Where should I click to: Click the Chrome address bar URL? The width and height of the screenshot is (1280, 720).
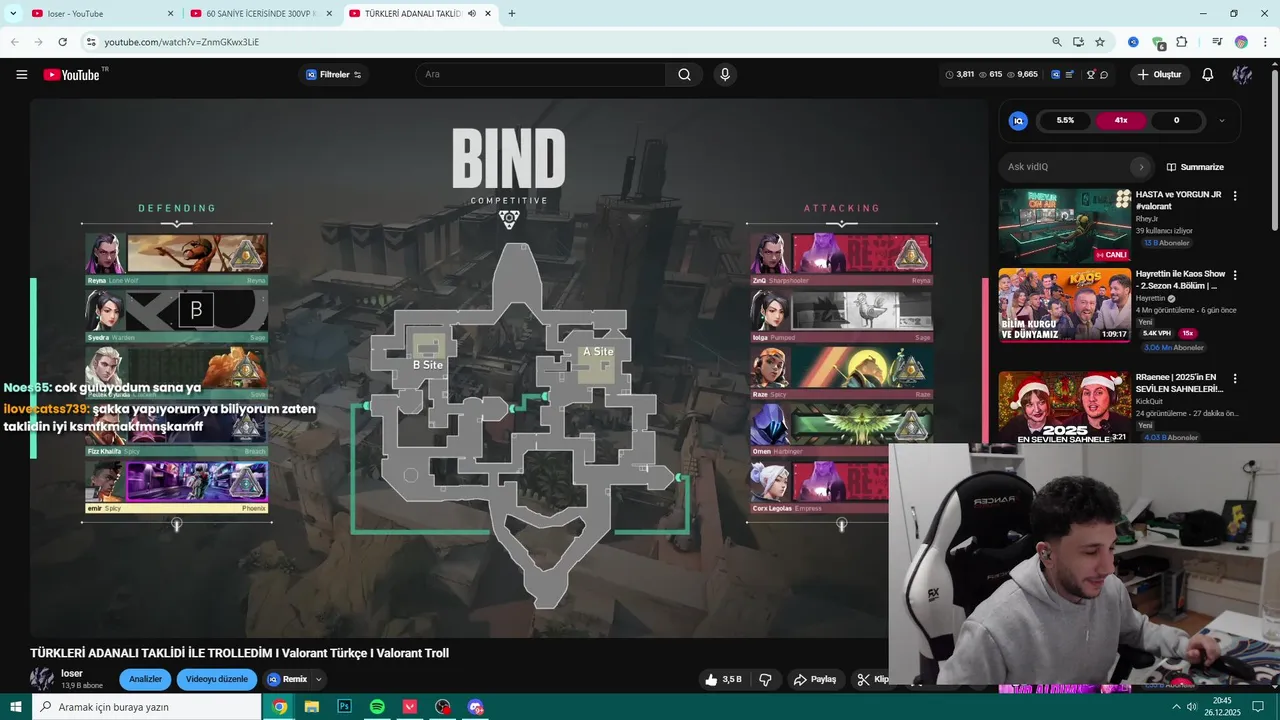(182, 42)
